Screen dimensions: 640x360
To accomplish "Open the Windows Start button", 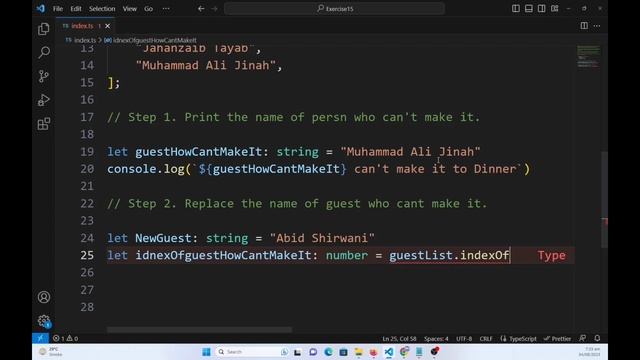I will click(206, 352).
